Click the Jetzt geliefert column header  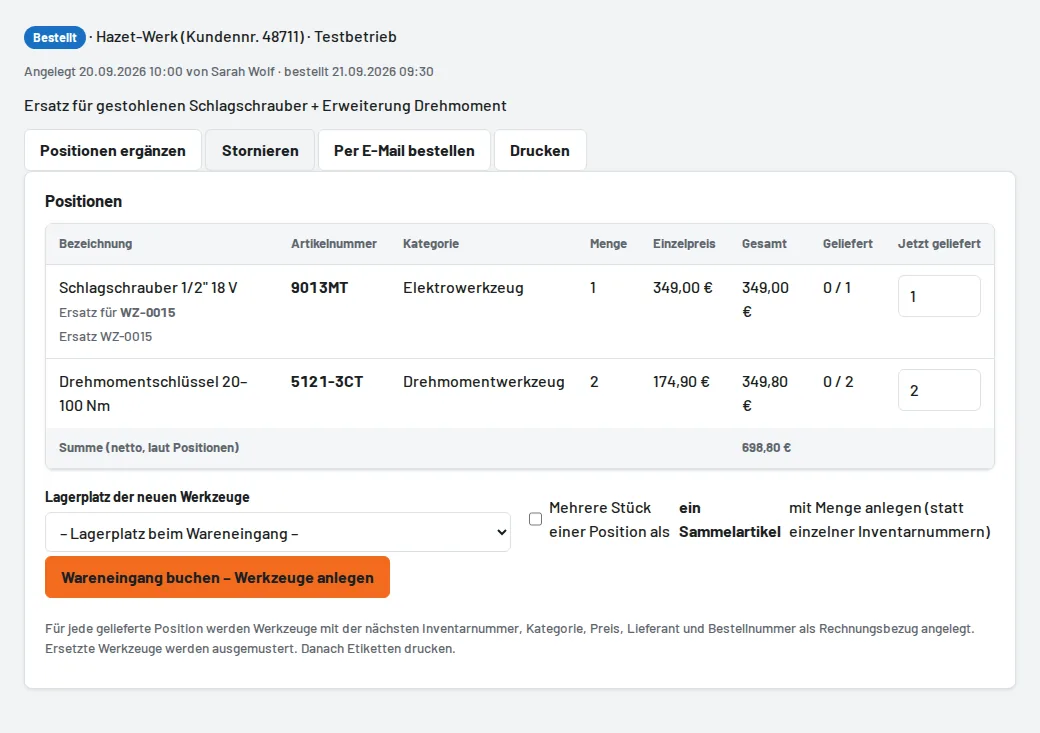tap(939, 243)
